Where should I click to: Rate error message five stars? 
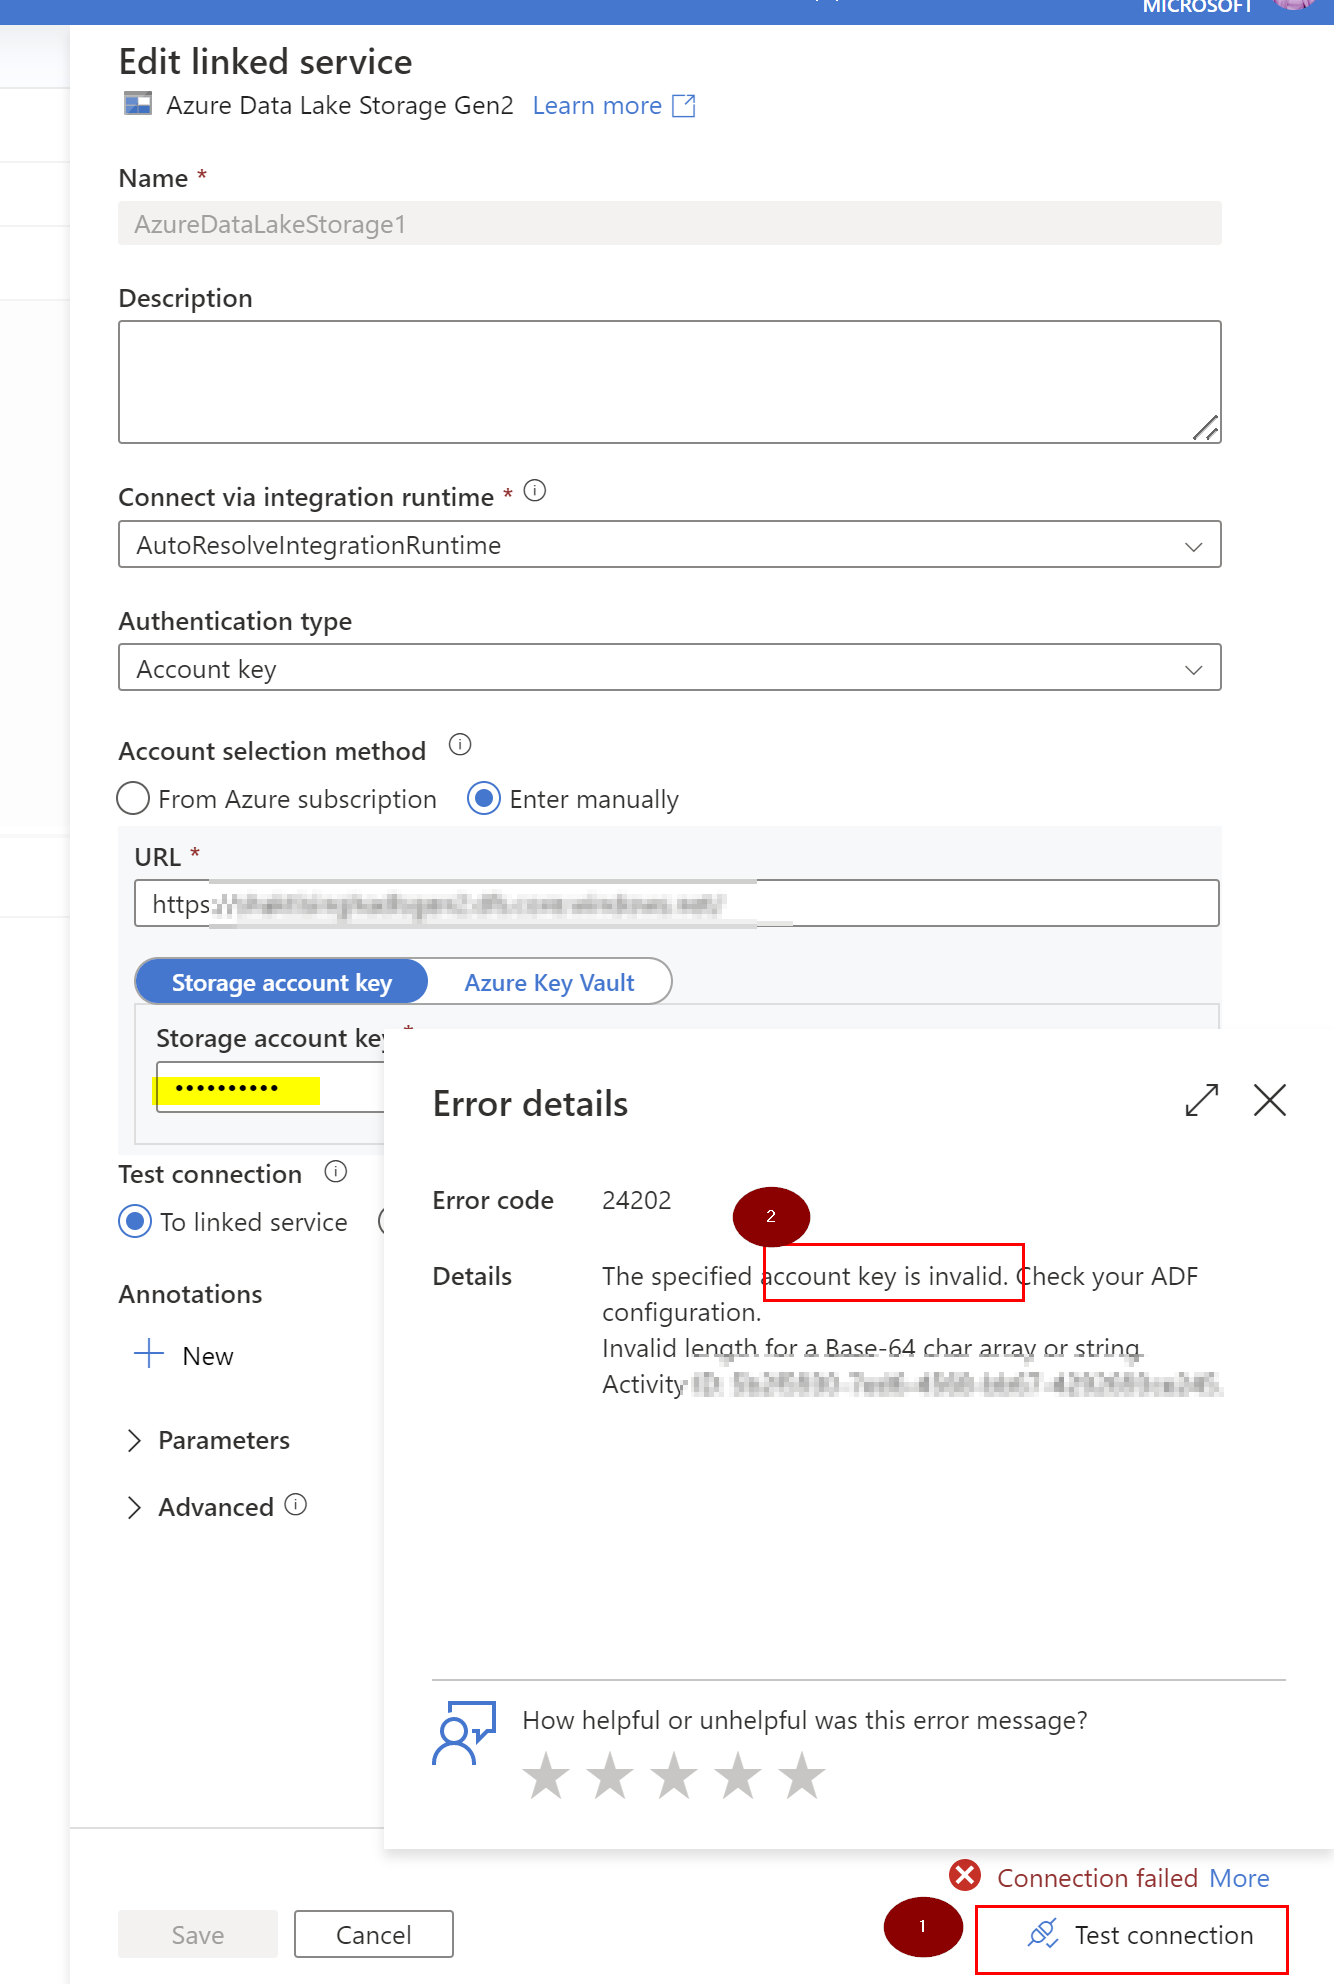pos(802,1776)
